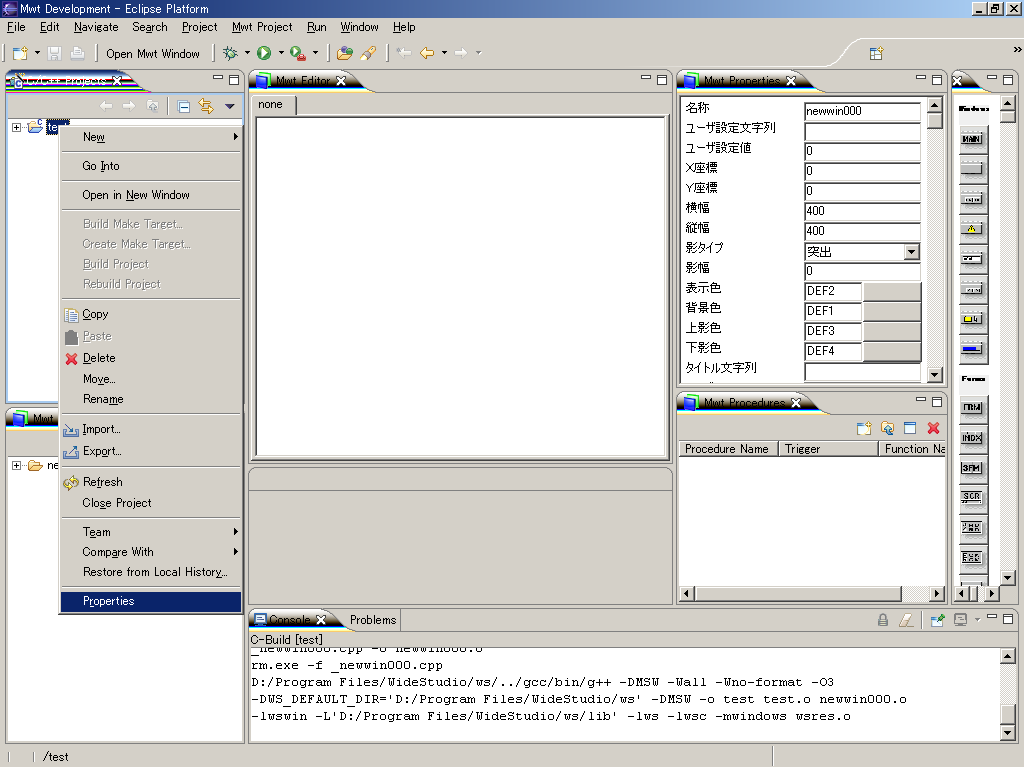Click the External Tools run icon
The width and height of the screenshot is (1024, 768).
tap(298, 53)
